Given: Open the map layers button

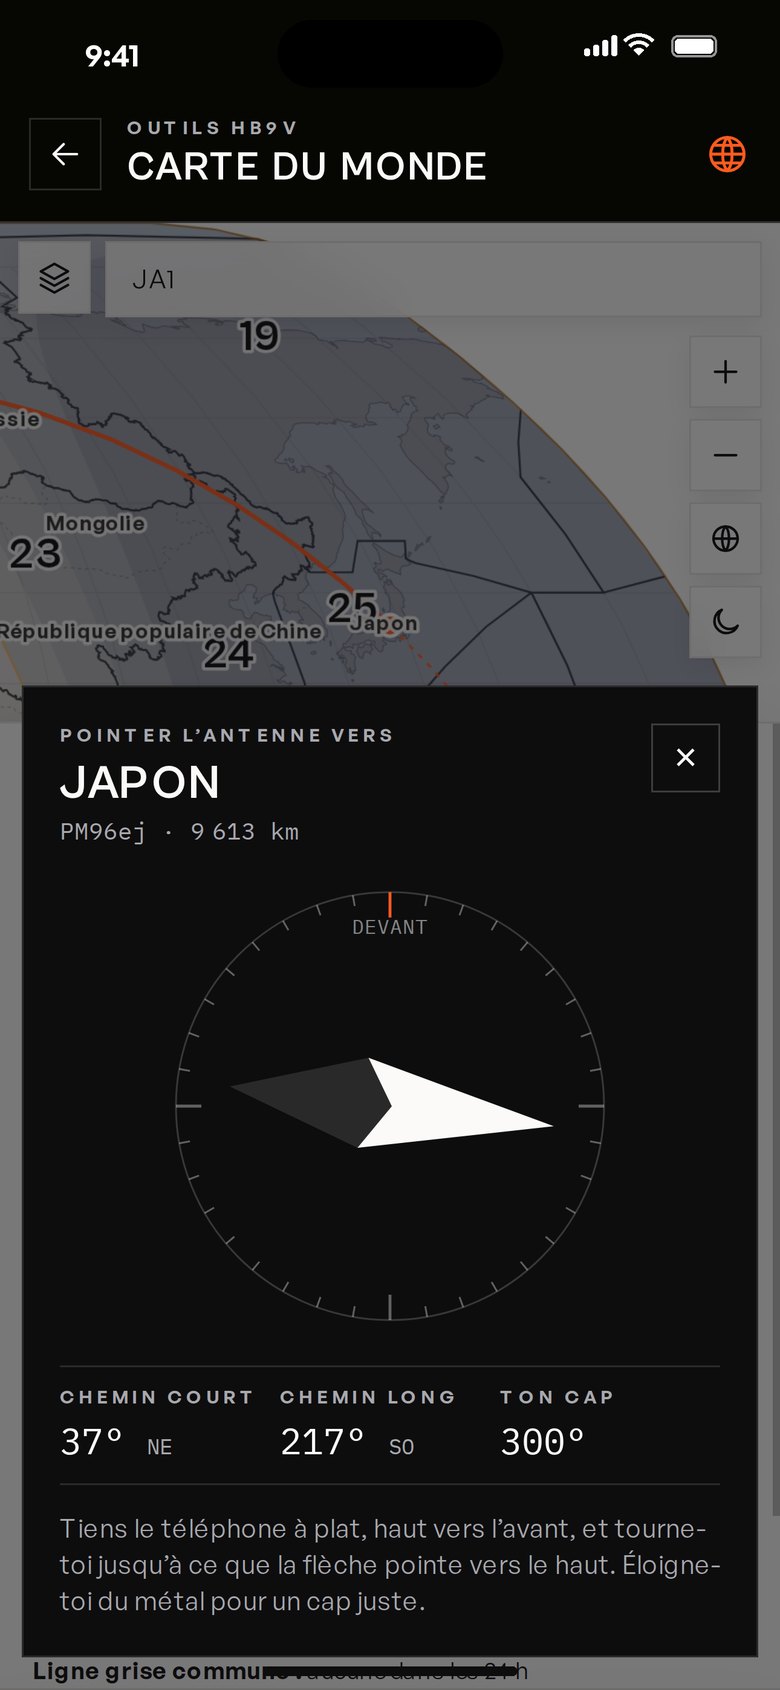Looking at the screenshot, I should pyautogui.click(x=55, y=278).
